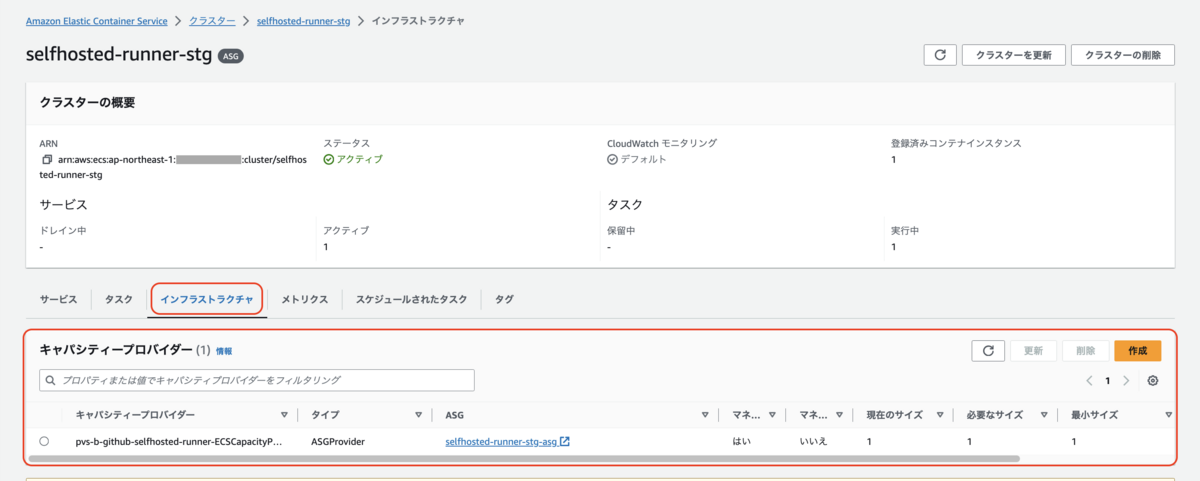This screenshot has height=481, width=1200.
Task: Go to クラスター breadcrumb link
Action: 212,21
